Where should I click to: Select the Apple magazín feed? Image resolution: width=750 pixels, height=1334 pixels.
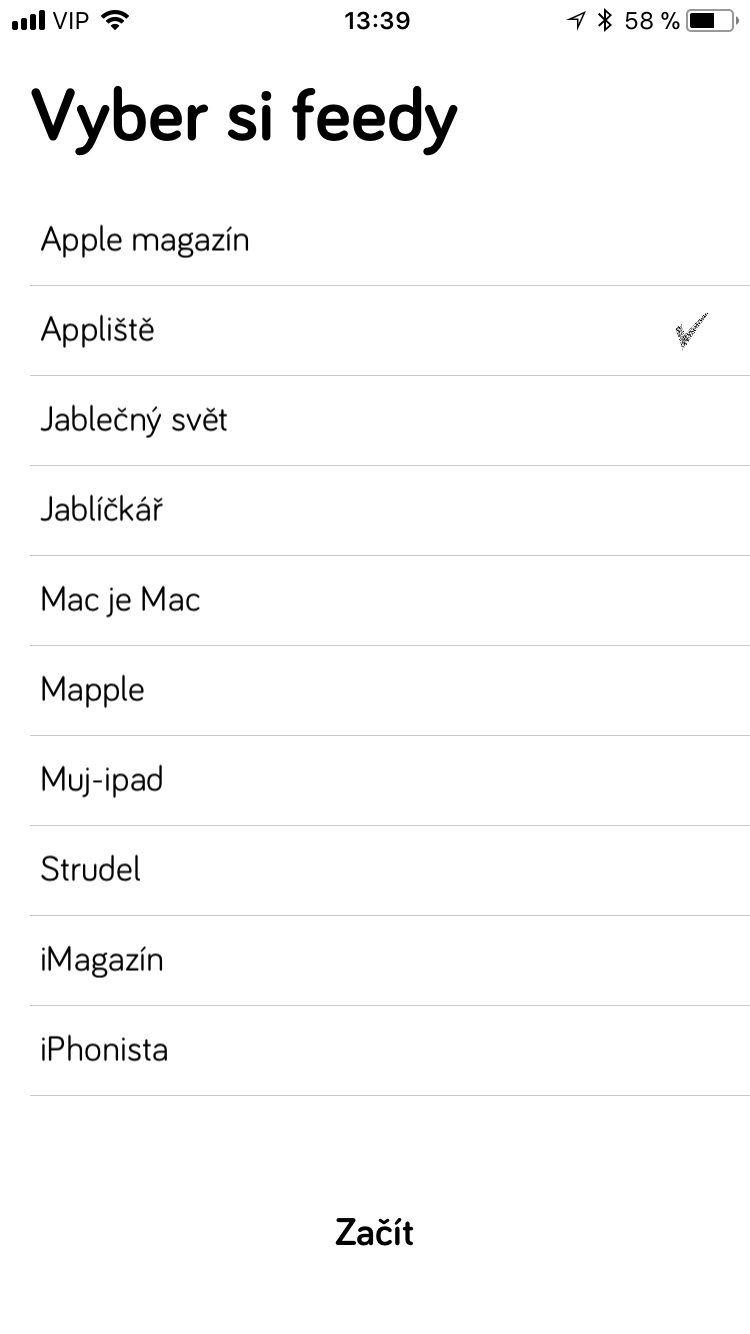click(x=145, y=241)
